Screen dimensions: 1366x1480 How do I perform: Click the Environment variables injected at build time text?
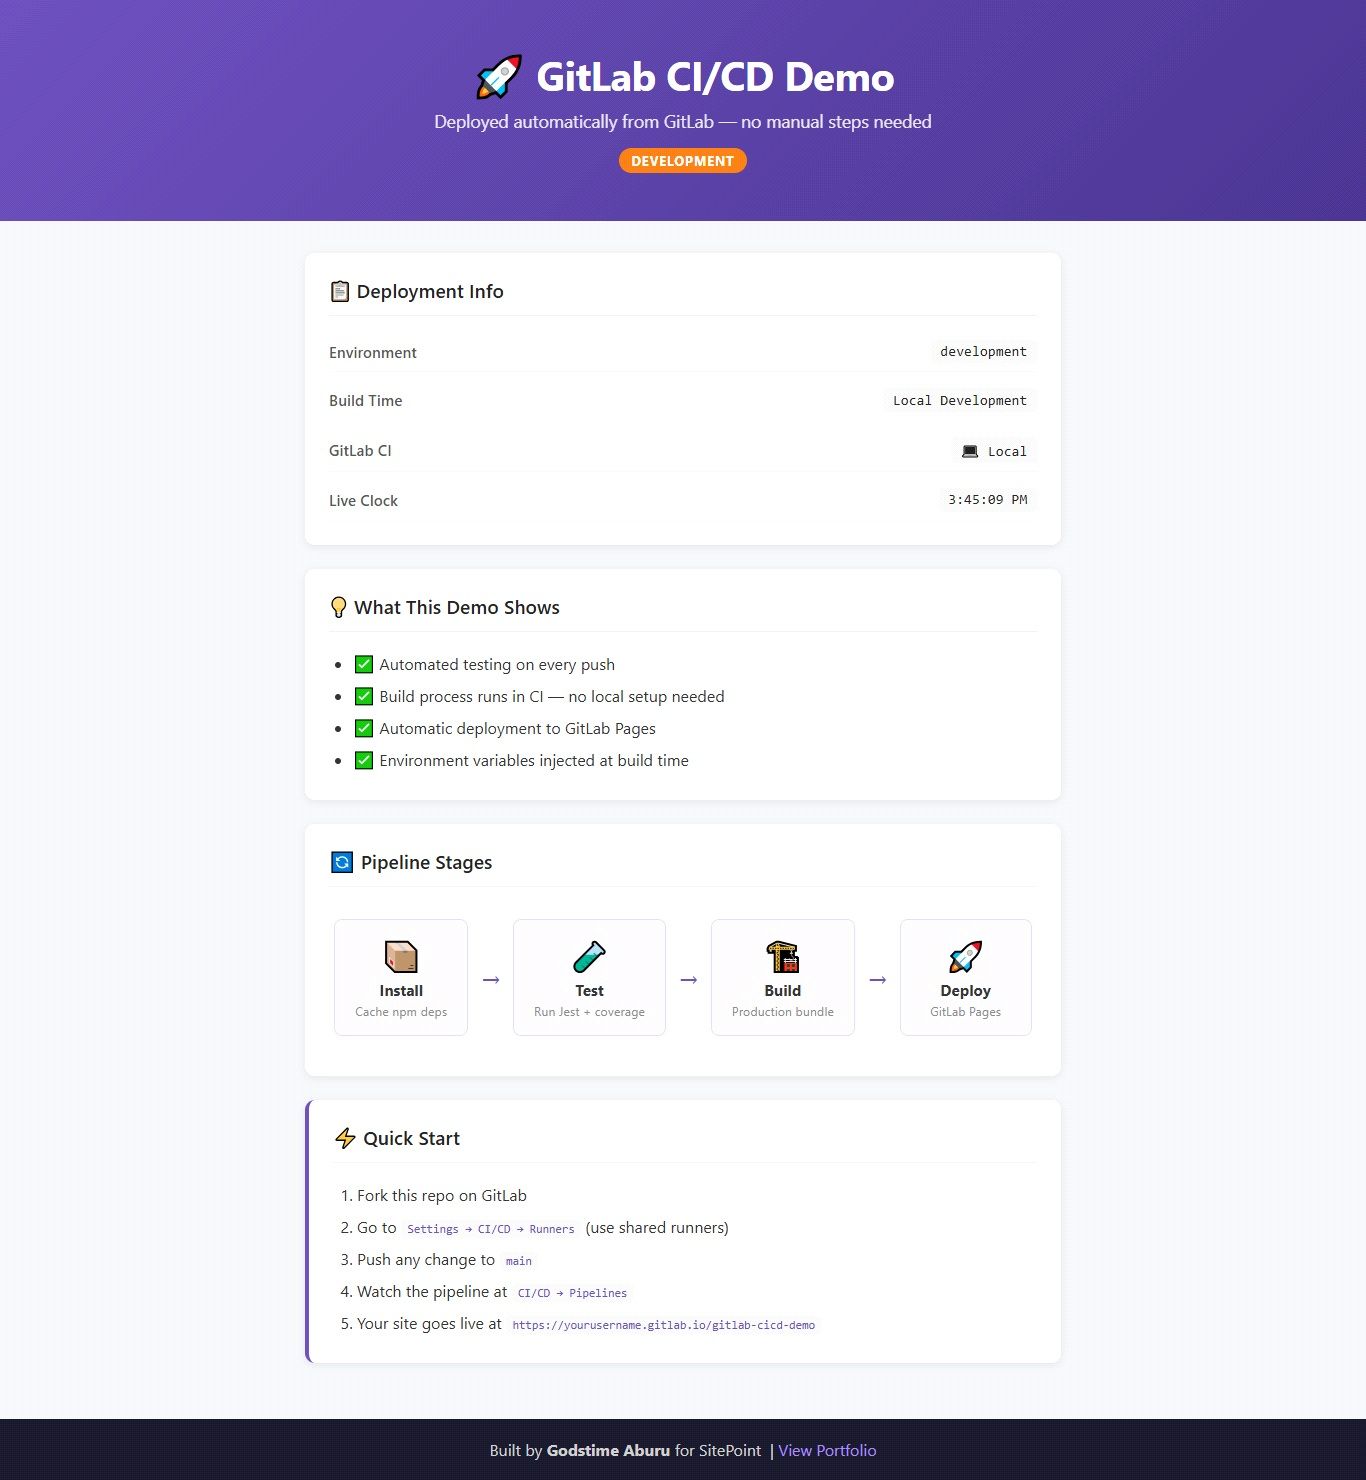(534, 760)
